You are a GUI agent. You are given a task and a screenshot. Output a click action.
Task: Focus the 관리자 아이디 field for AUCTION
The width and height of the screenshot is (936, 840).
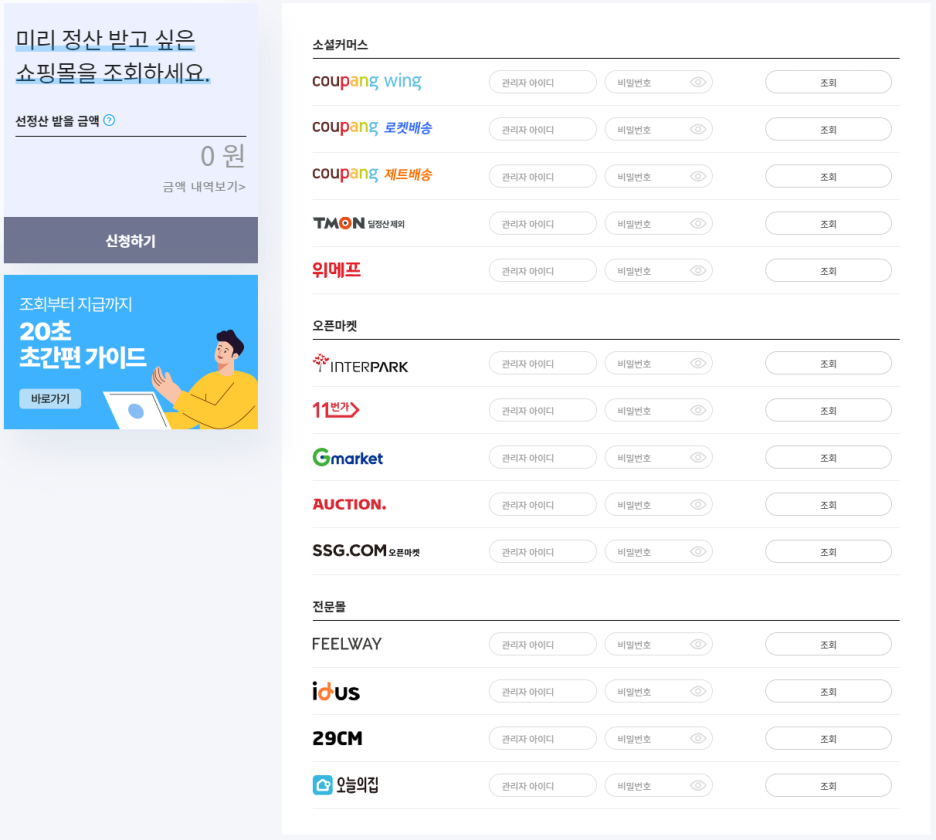tap(543, 505)
